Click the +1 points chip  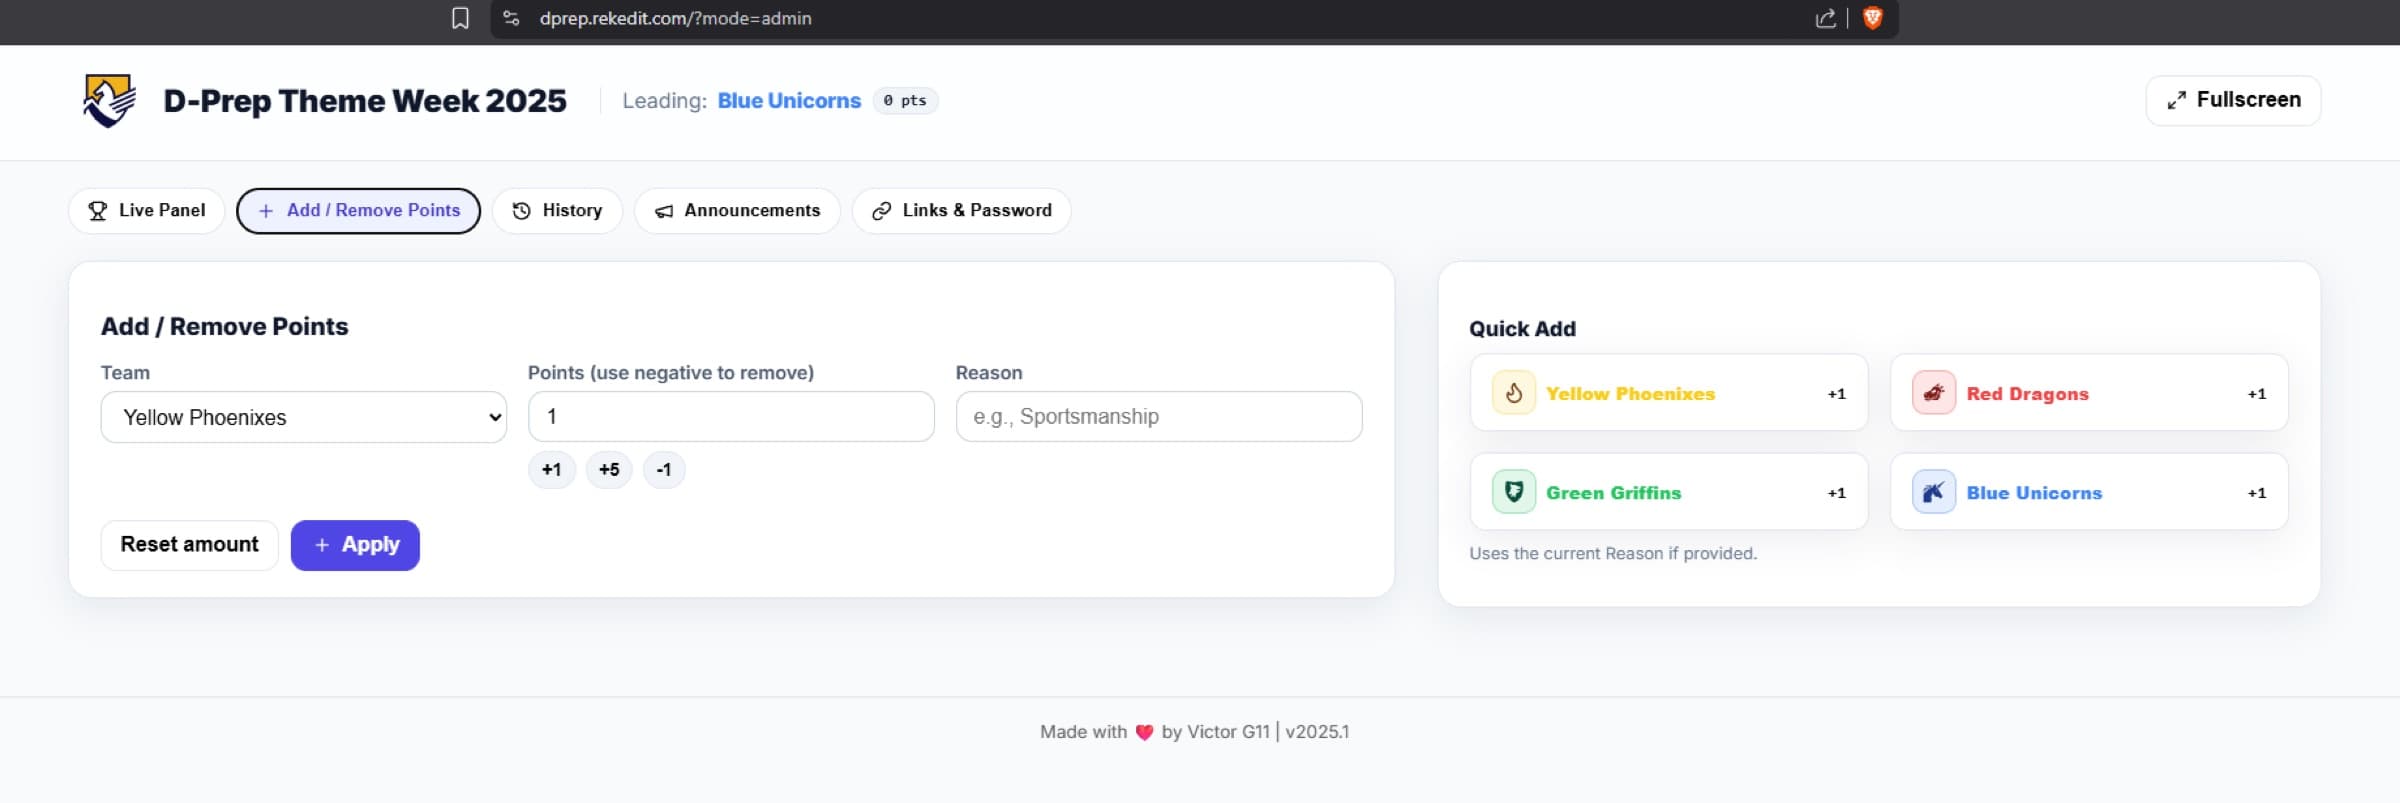coord(552,470)
